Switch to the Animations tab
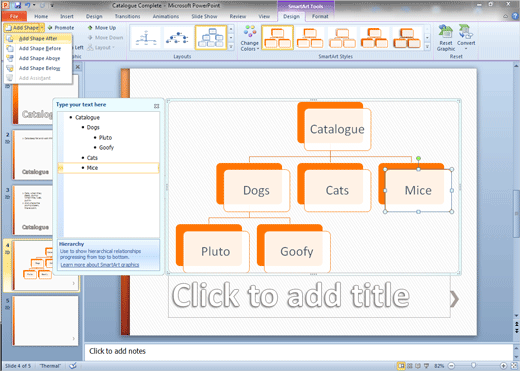The height and width of the screenshot is (371, 520). [166, 16]
